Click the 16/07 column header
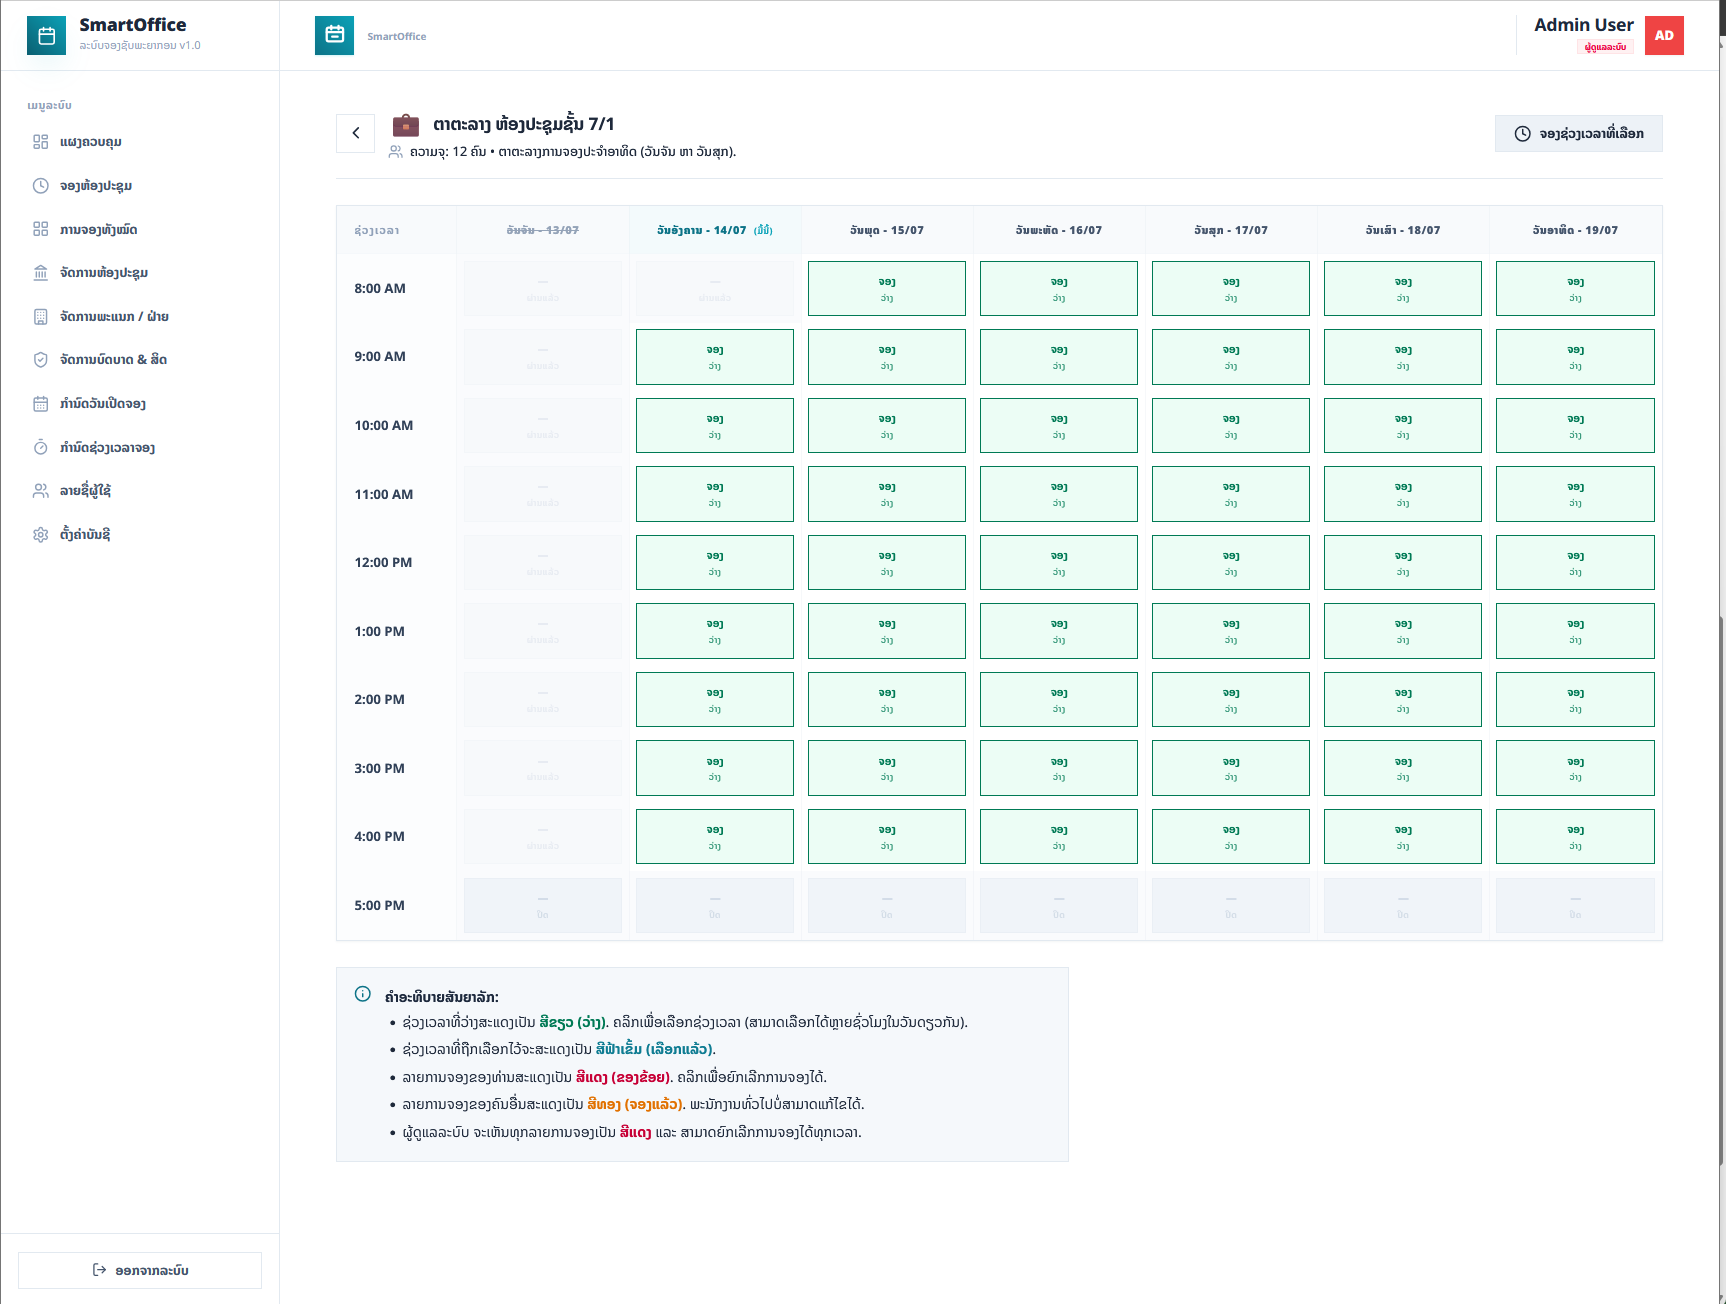This screenshot has width=1726, height=1304. click(x=1059, y=230)
